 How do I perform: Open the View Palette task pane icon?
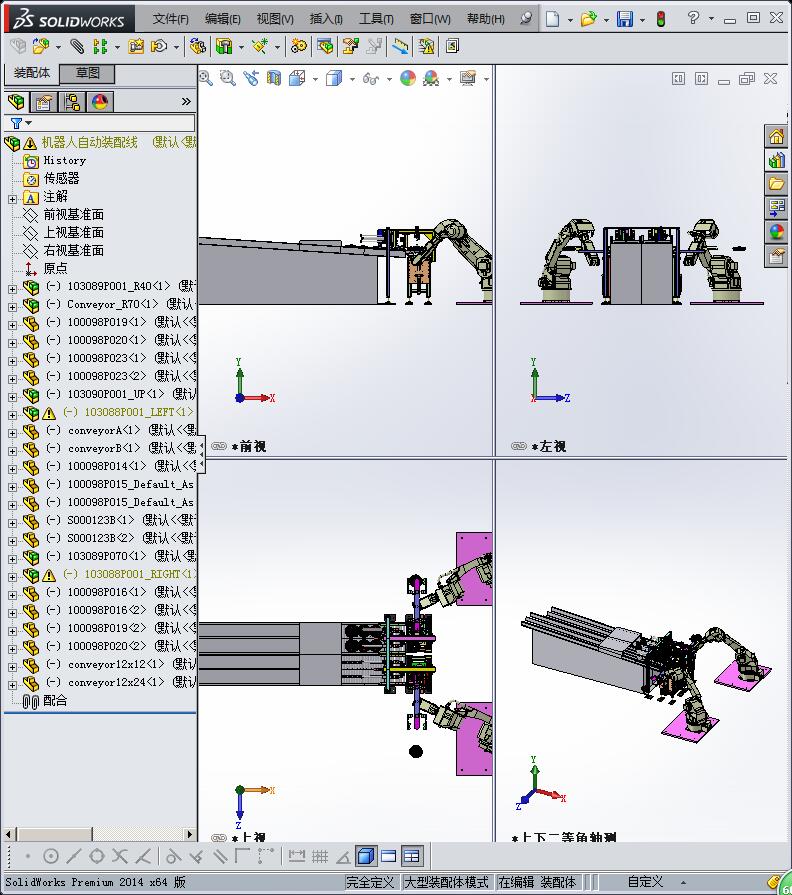pos(776,208)
